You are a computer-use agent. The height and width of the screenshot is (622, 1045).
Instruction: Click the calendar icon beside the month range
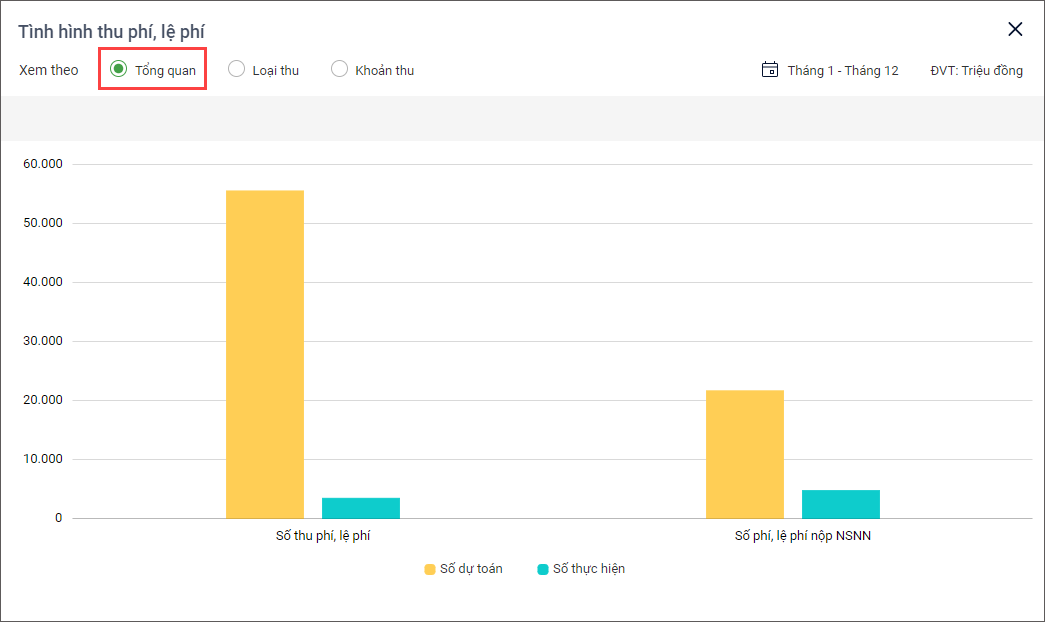click(x=770, y=70)
